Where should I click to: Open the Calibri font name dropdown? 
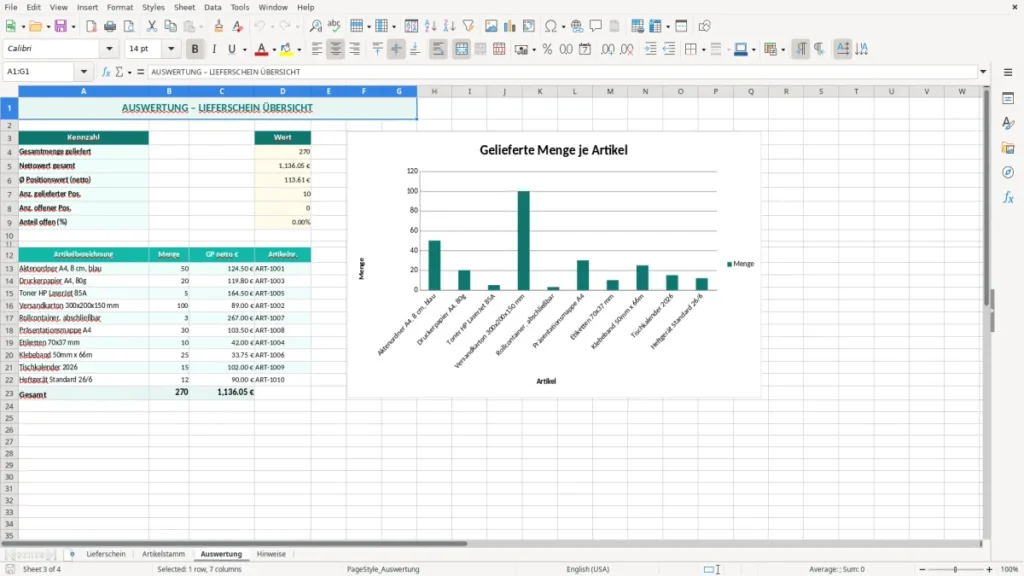pos(109,48)
